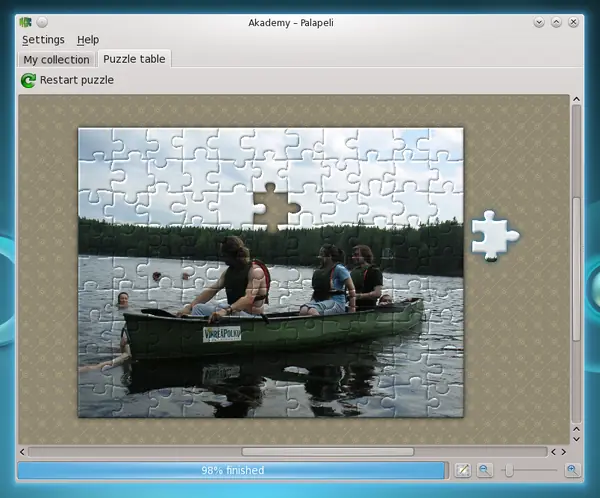Click the vertical scrollbar up arrow

coord(576,100)
